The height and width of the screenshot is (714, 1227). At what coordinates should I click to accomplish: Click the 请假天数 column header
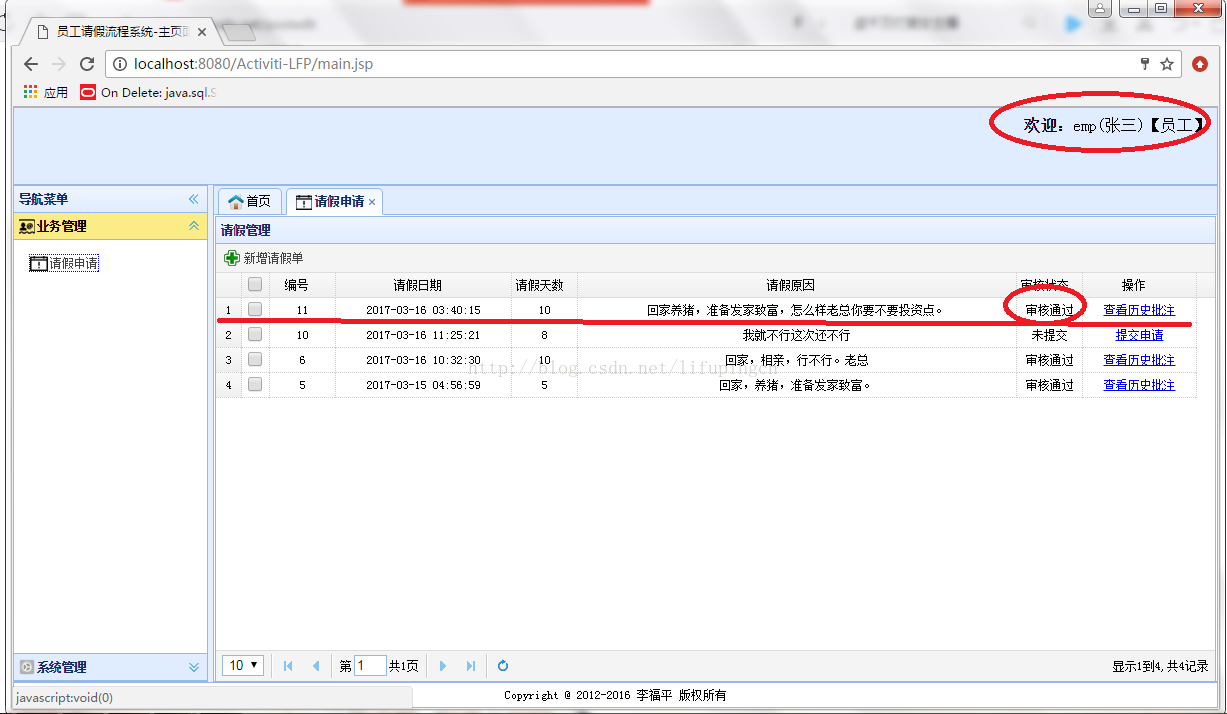[x=544, y=285]
